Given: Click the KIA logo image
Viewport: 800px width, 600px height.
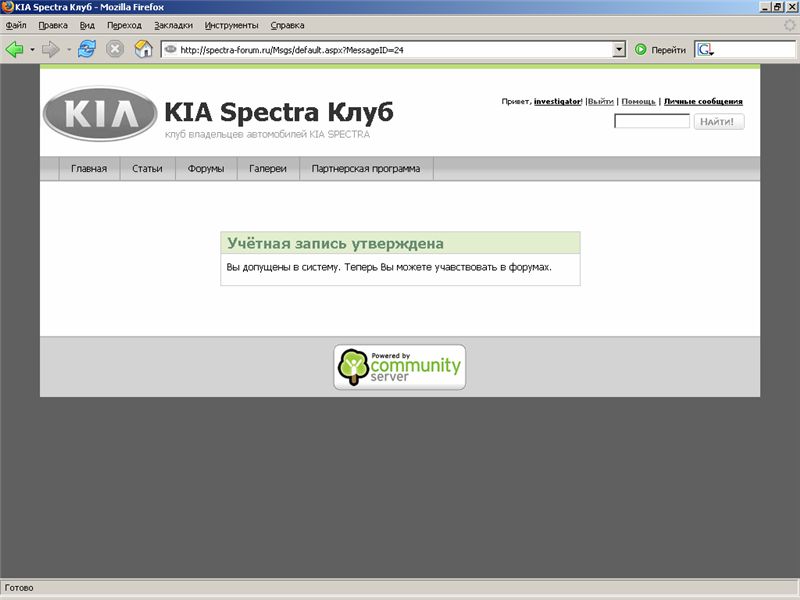Looking at the screenshot, I should point(100,114).
